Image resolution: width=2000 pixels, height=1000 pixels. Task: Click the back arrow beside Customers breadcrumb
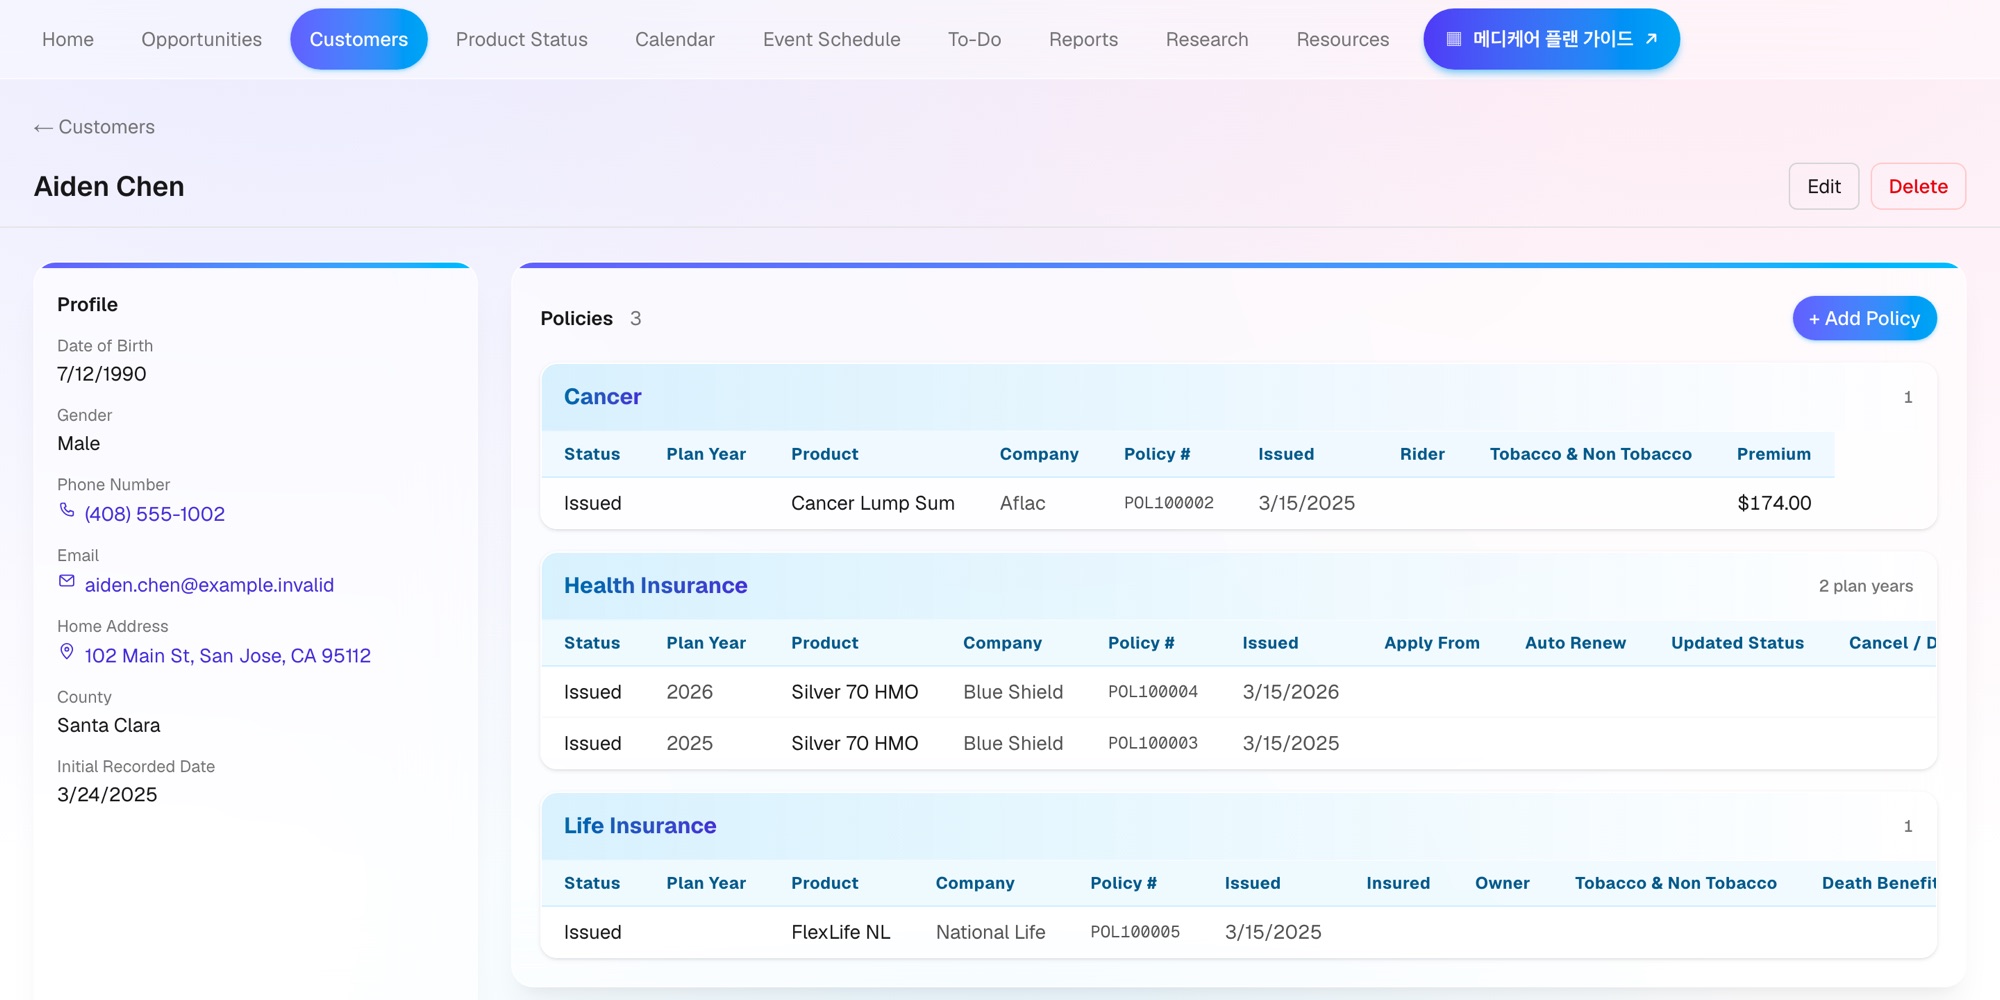pos(43,128)
